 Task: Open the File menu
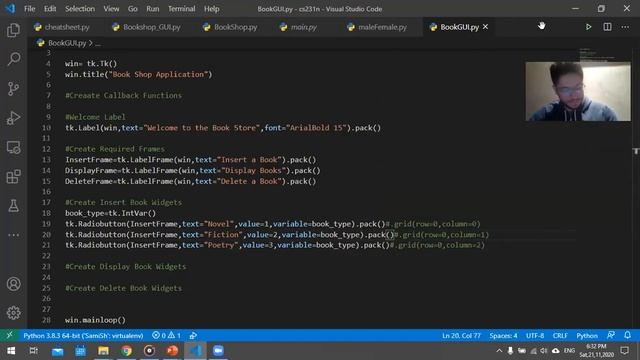pyautogui.click(x=29, y=9)
